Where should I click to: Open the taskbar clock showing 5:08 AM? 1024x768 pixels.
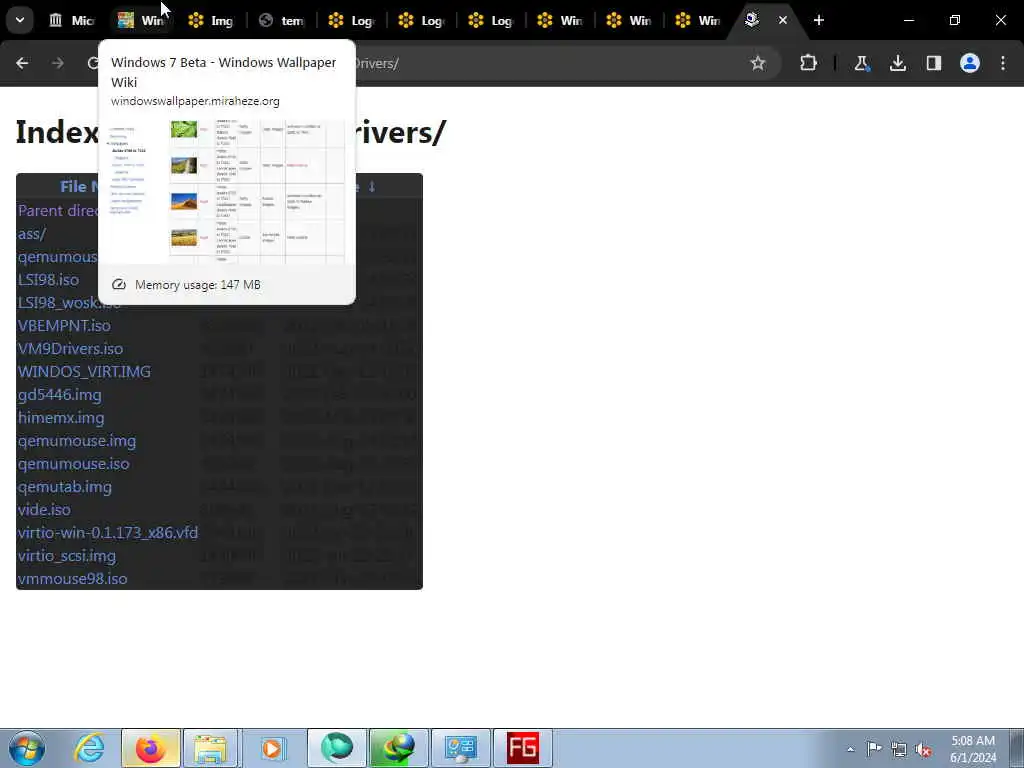[973, 749]
